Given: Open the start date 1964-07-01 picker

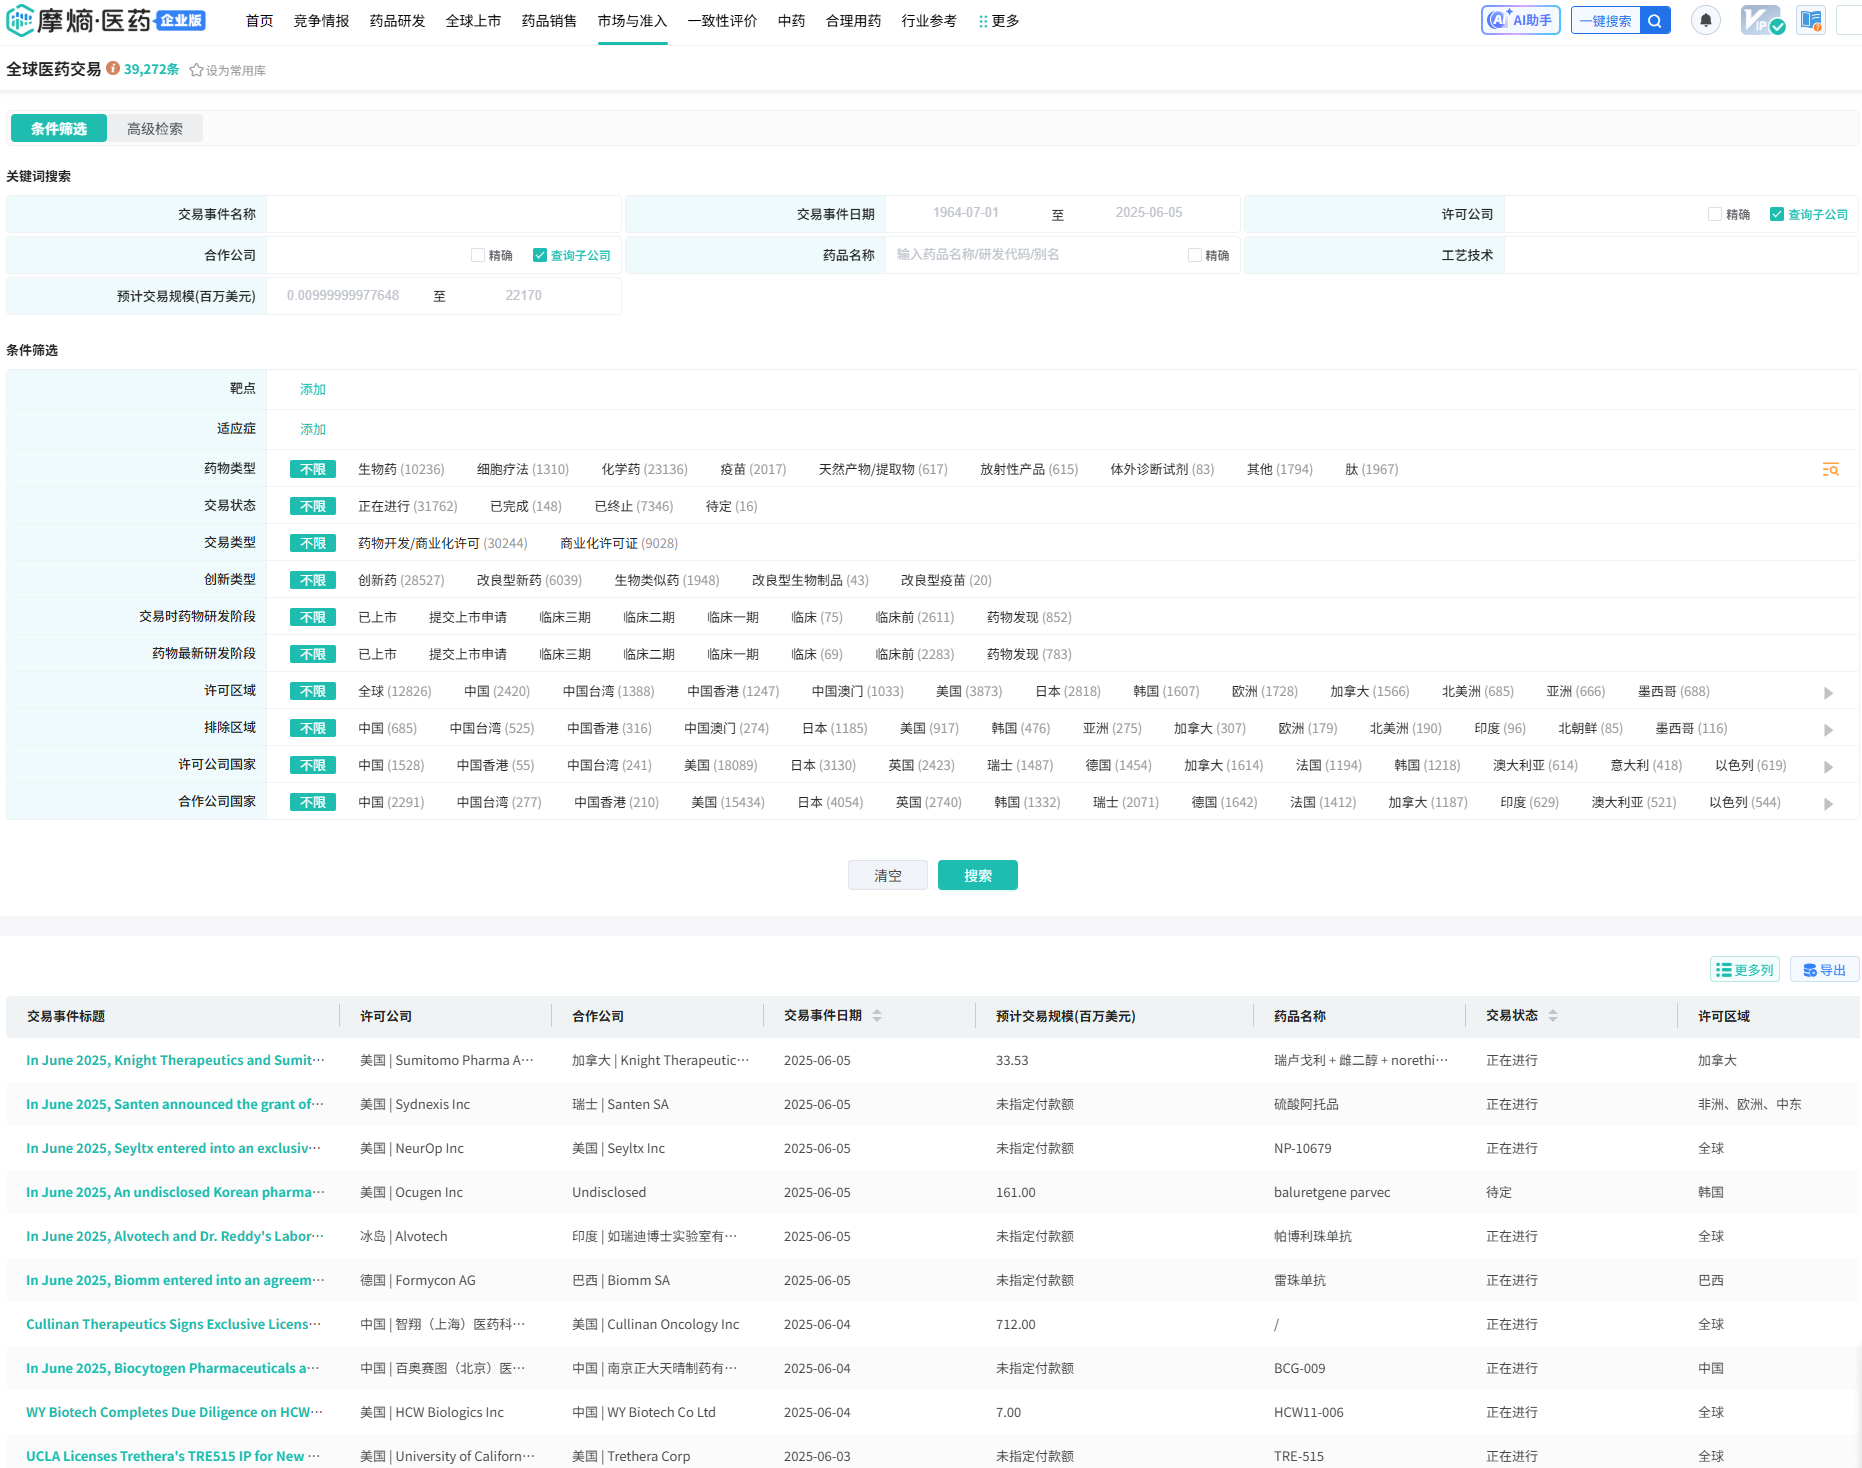Looking at the screenshot, I should (965, 213).
